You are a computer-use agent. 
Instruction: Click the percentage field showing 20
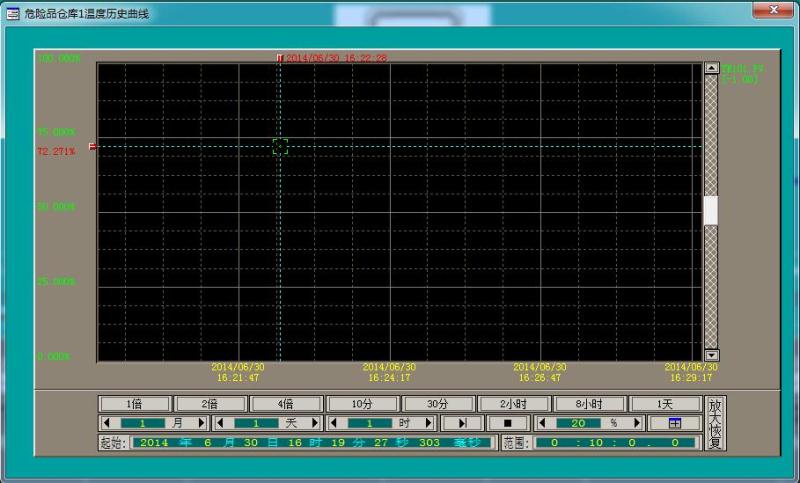click(578, 423)
